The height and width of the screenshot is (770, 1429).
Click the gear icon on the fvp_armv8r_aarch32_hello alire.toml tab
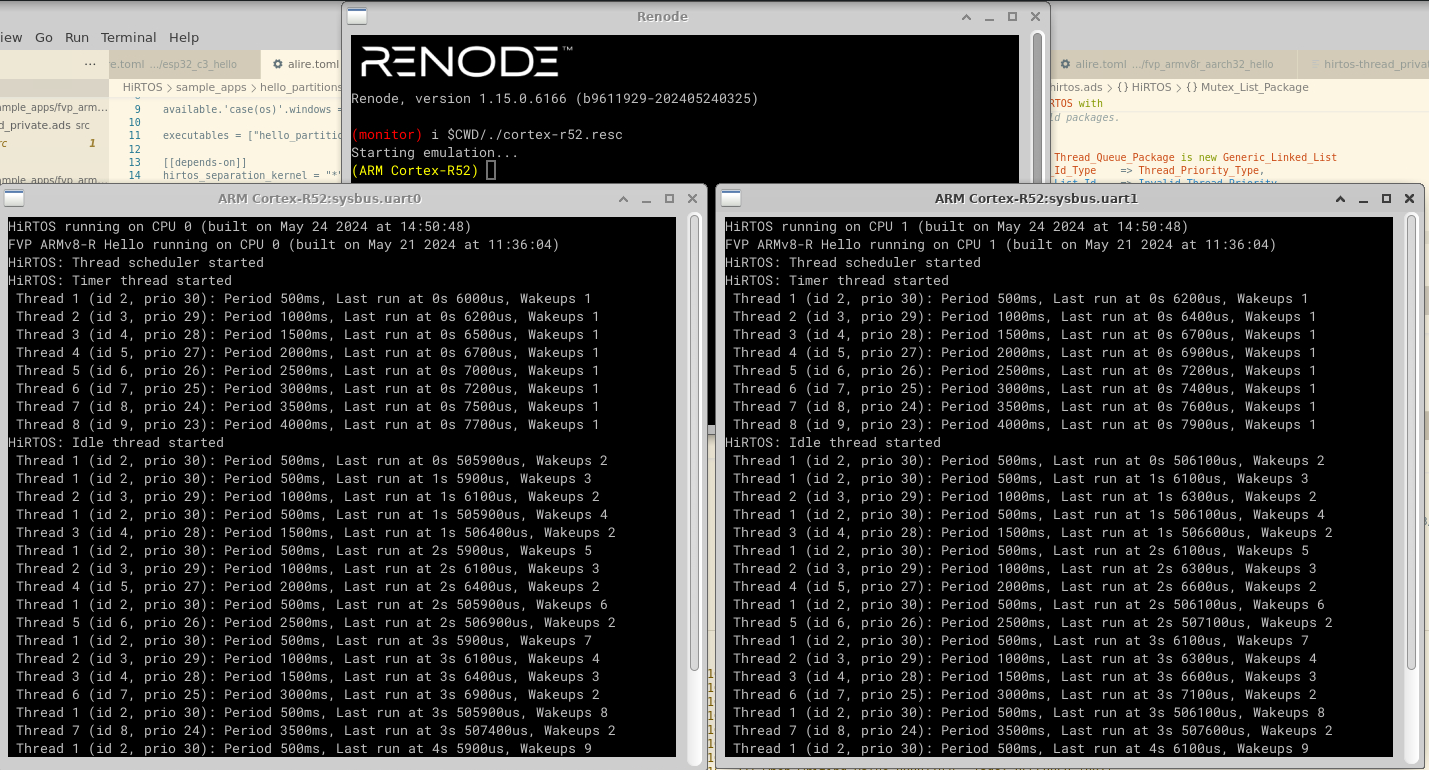(1066, 64)
